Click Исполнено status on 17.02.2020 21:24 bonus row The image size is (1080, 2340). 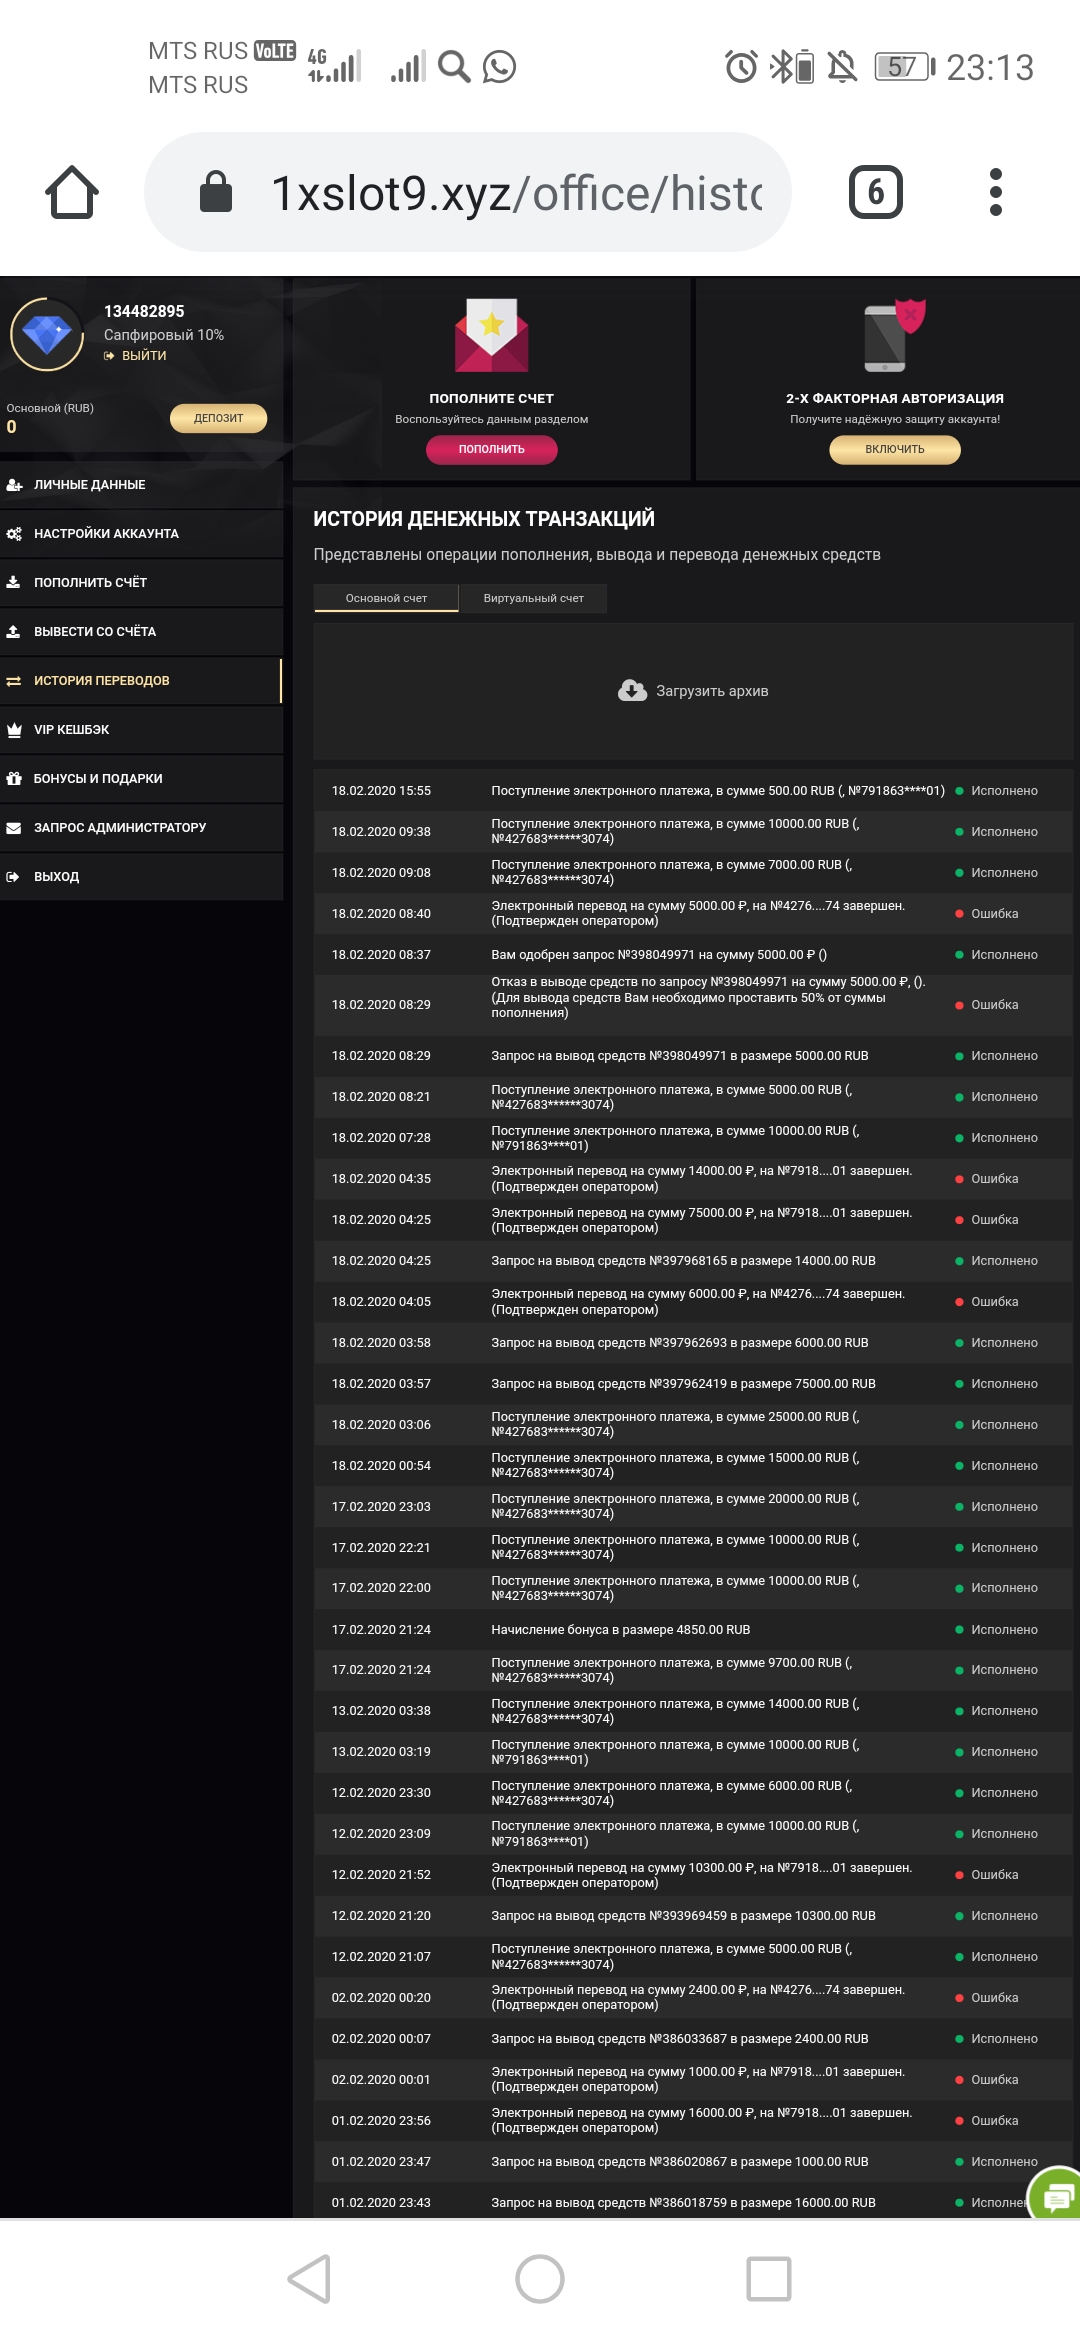996,1630
